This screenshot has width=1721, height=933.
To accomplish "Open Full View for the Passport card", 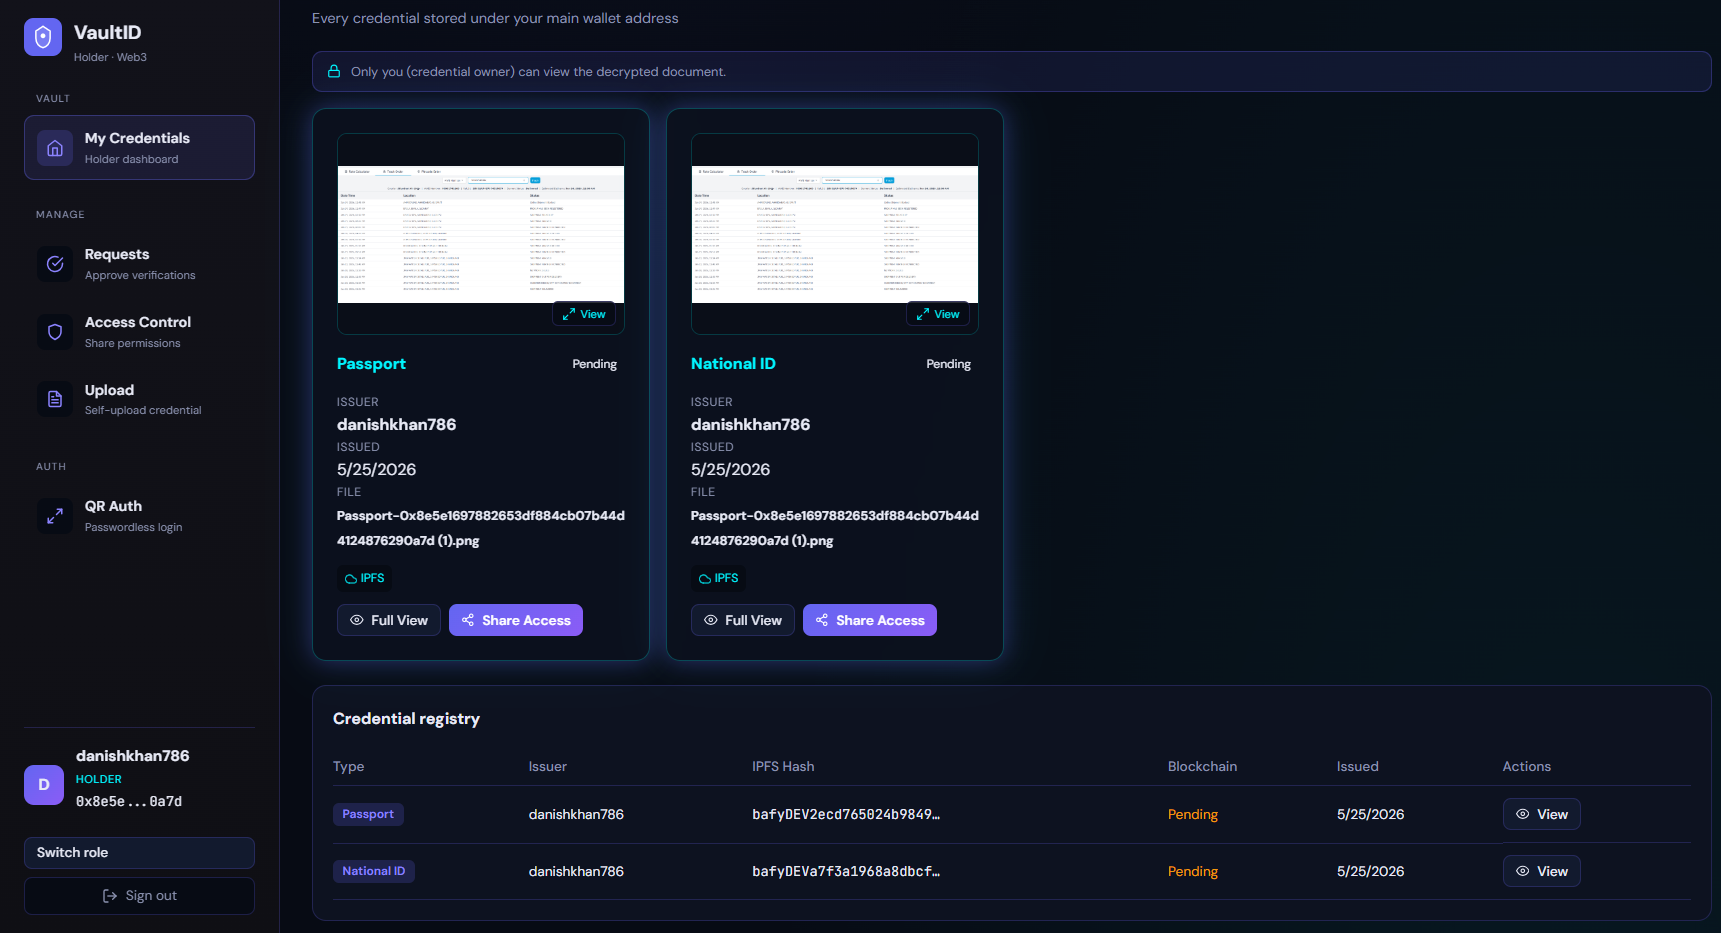I will click(389, 620).
